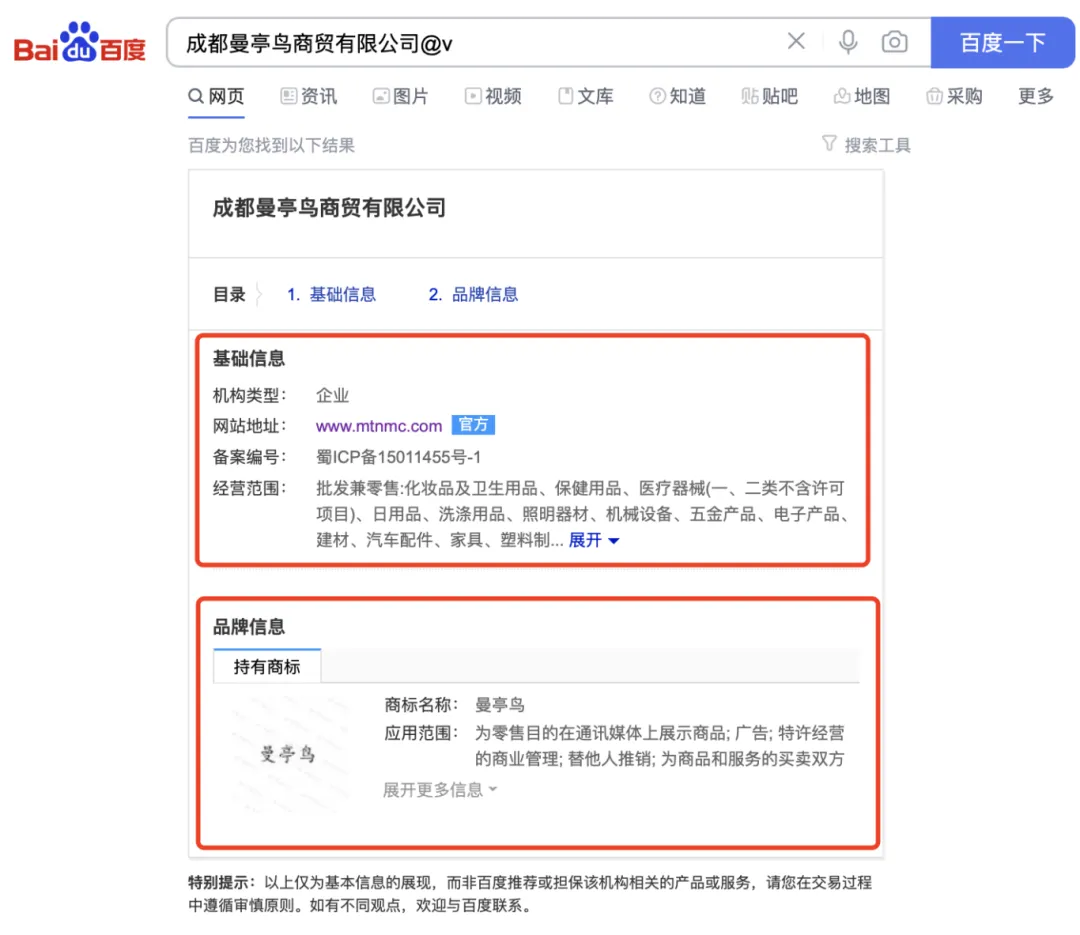The image size is (1080, 935).
Task: Click the 目录 label
Action: [x=229, y=295]
